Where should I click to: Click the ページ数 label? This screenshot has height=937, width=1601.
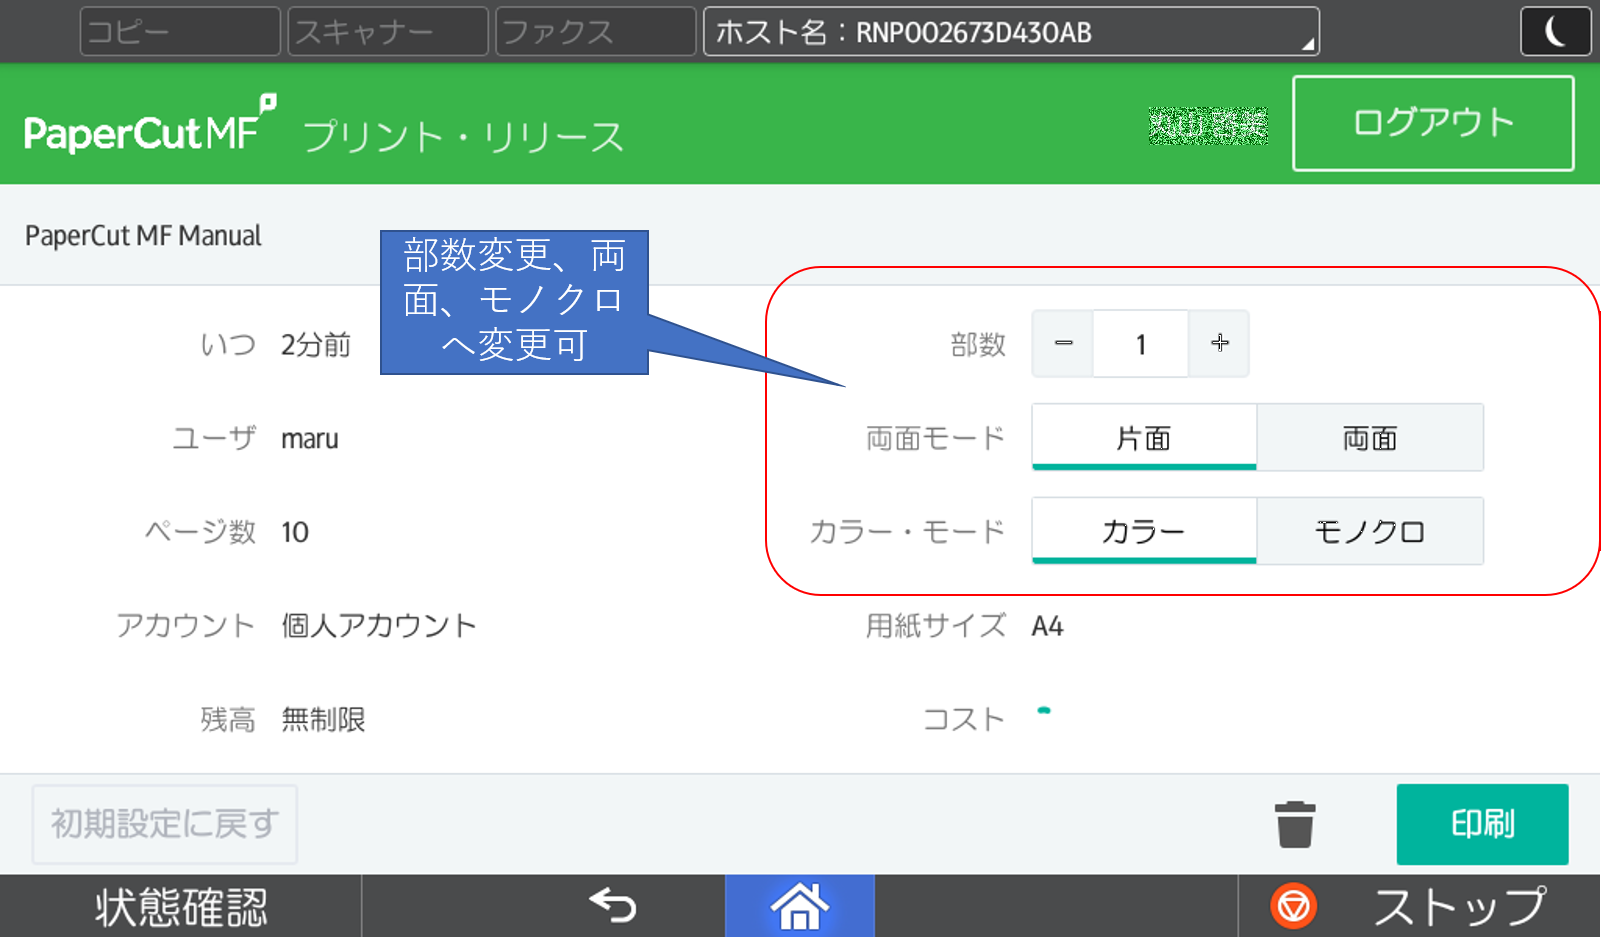pos(200,532)
